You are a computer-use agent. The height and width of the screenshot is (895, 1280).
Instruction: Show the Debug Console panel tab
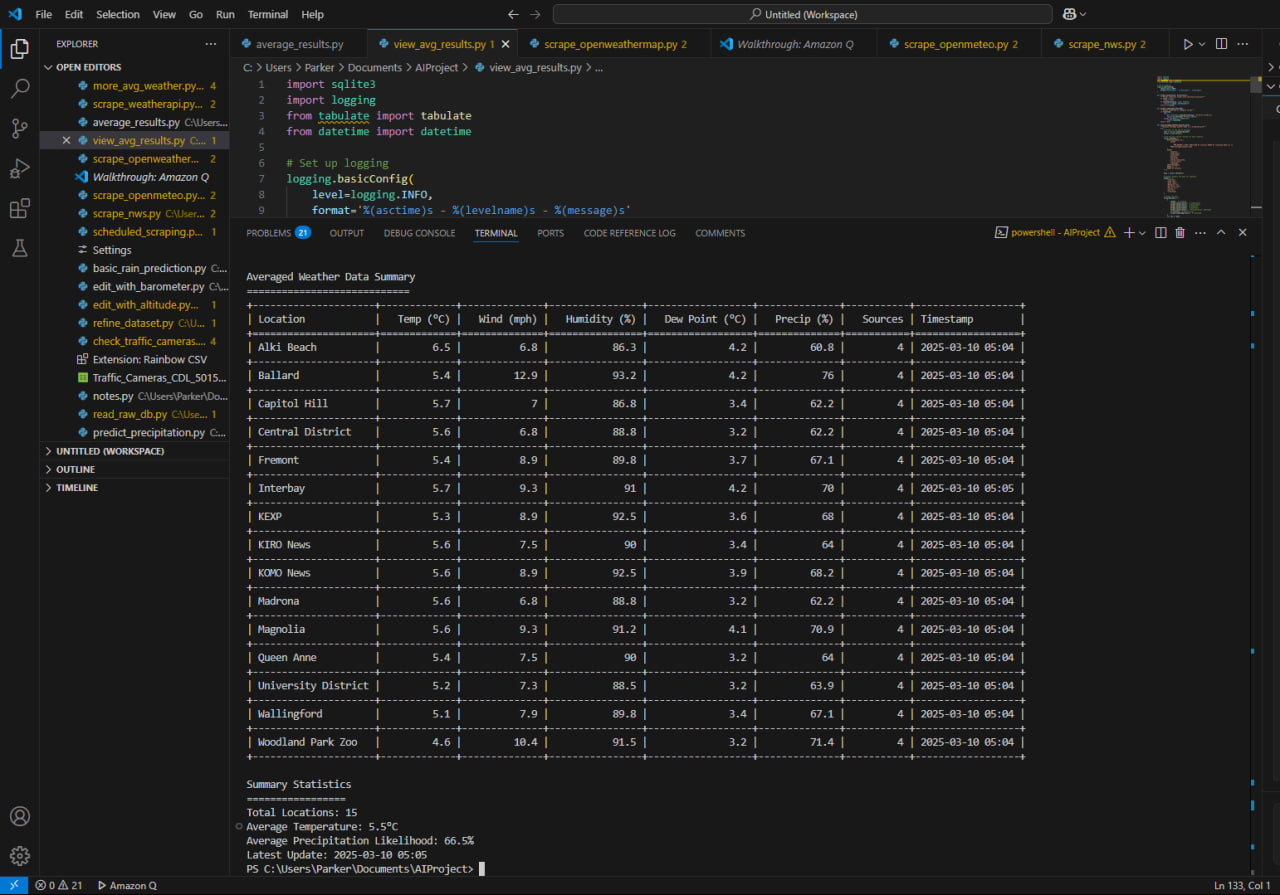[x=419, y=233]
